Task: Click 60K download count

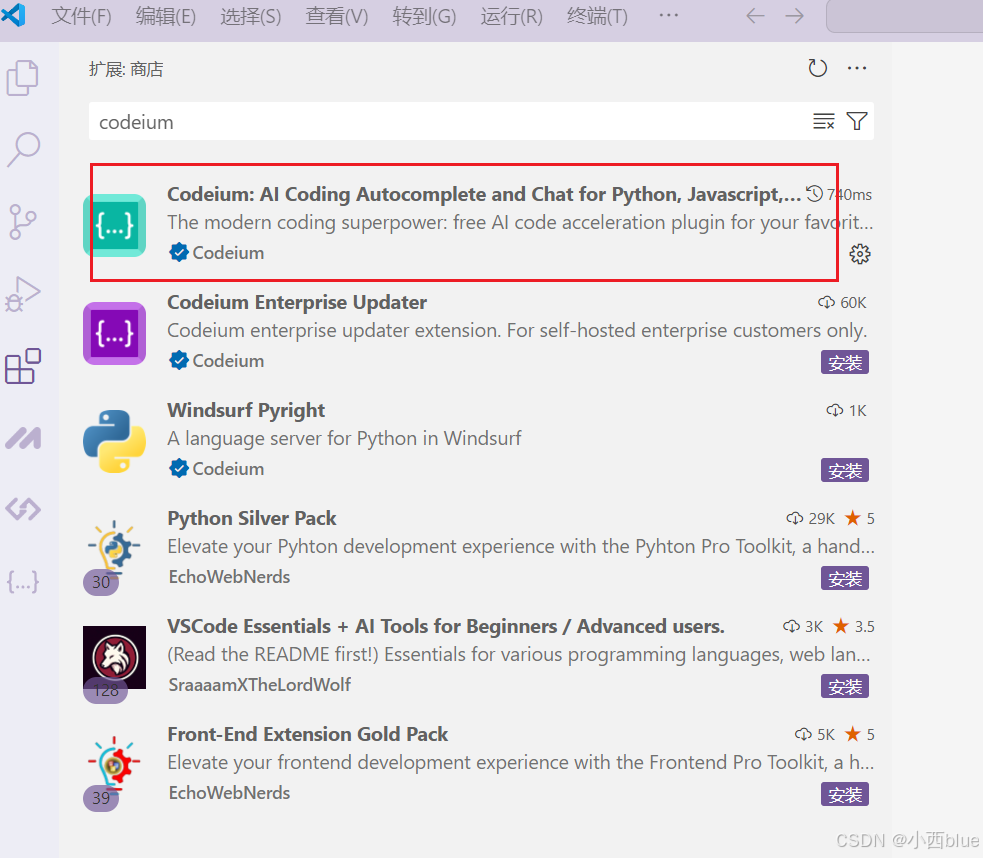Action: point(842,303)
